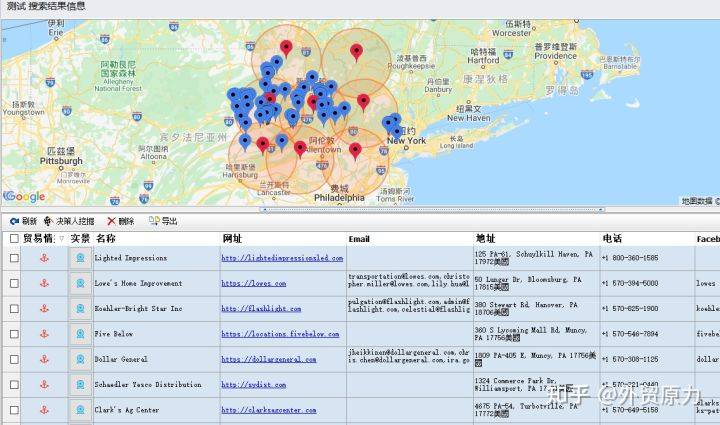Open the 贸易情 column filter dropdown arrow
Viewport: 720px width, 425px height.
(x=62, y=239)
